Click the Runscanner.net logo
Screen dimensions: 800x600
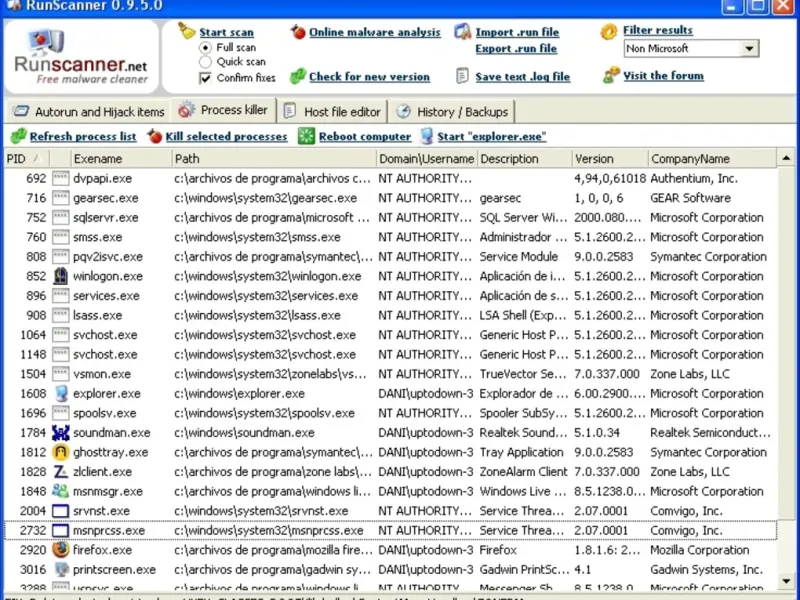click(x=82, y=57)
